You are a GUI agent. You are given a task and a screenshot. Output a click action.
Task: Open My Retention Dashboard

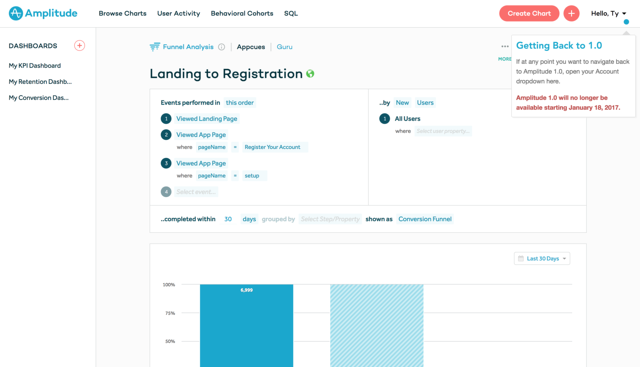(x=40, y=82)
